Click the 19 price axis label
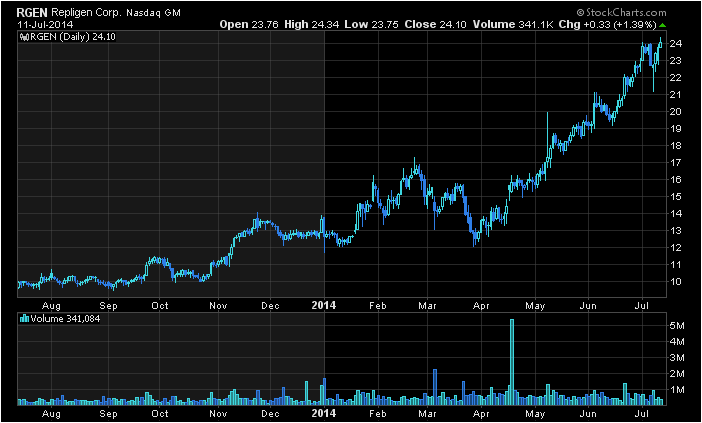Screen dimensions: 702x423 click(x=676, y=128)
